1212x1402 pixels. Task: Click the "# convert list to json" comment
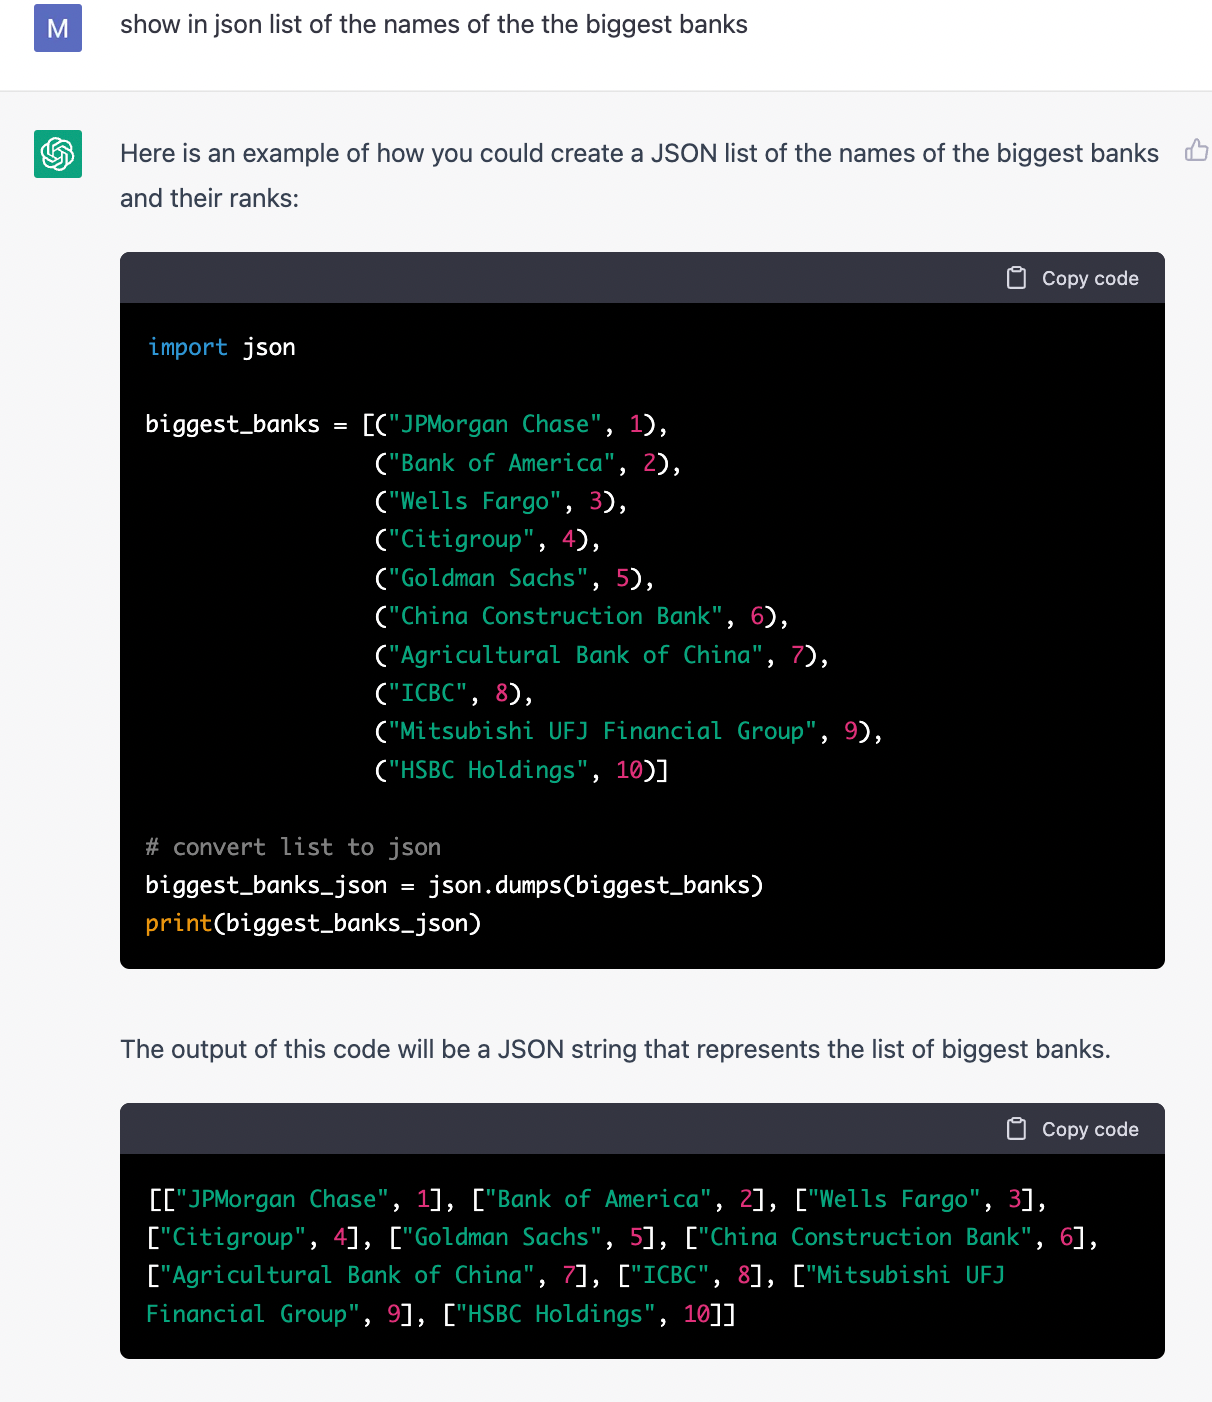293,847
